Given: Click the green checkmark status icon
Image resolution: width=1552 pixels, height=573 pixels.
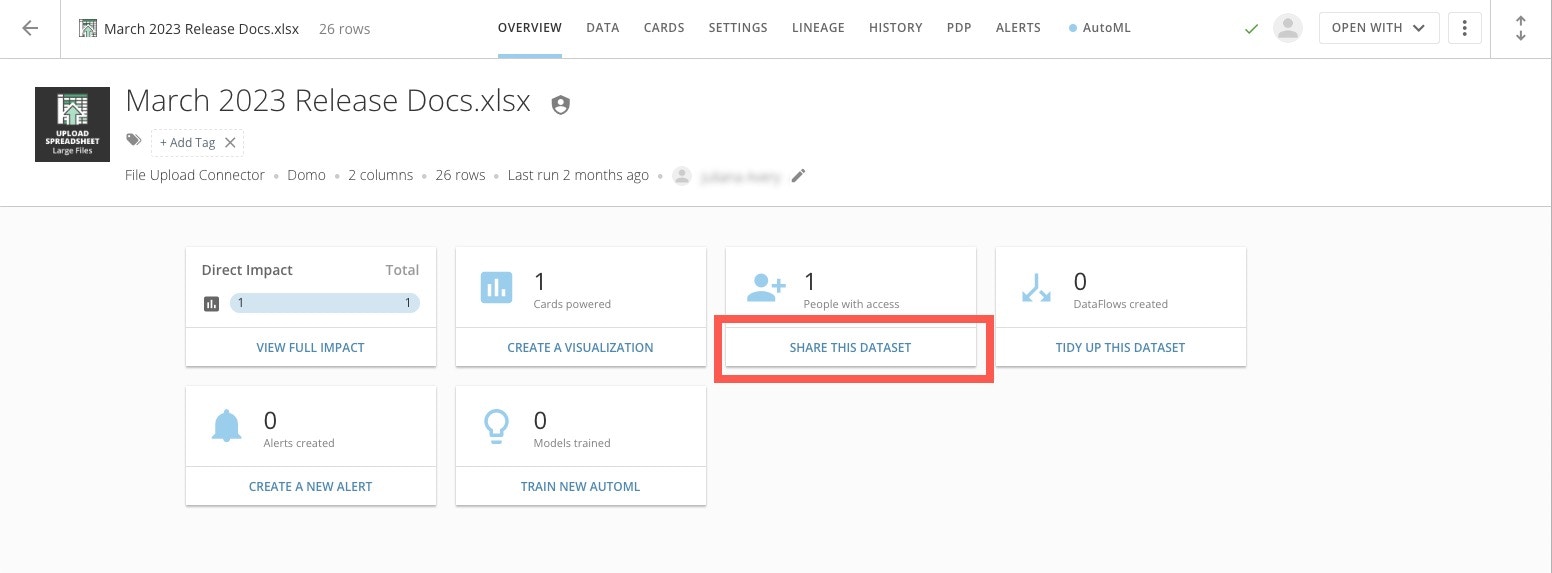Looking at the screenshot, I should tap(1251, 29).
